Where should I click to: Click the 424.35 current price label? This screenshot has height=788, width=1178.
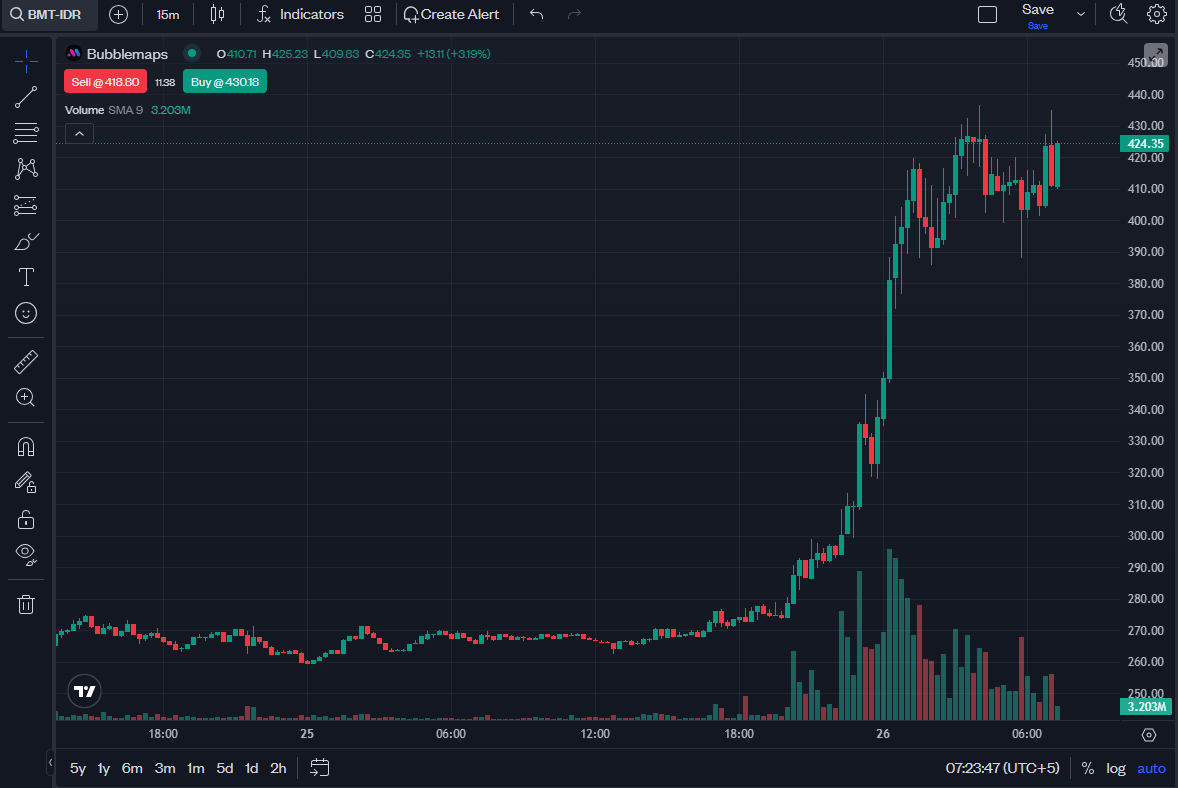pyautogui.click(x=1144, y=143)
